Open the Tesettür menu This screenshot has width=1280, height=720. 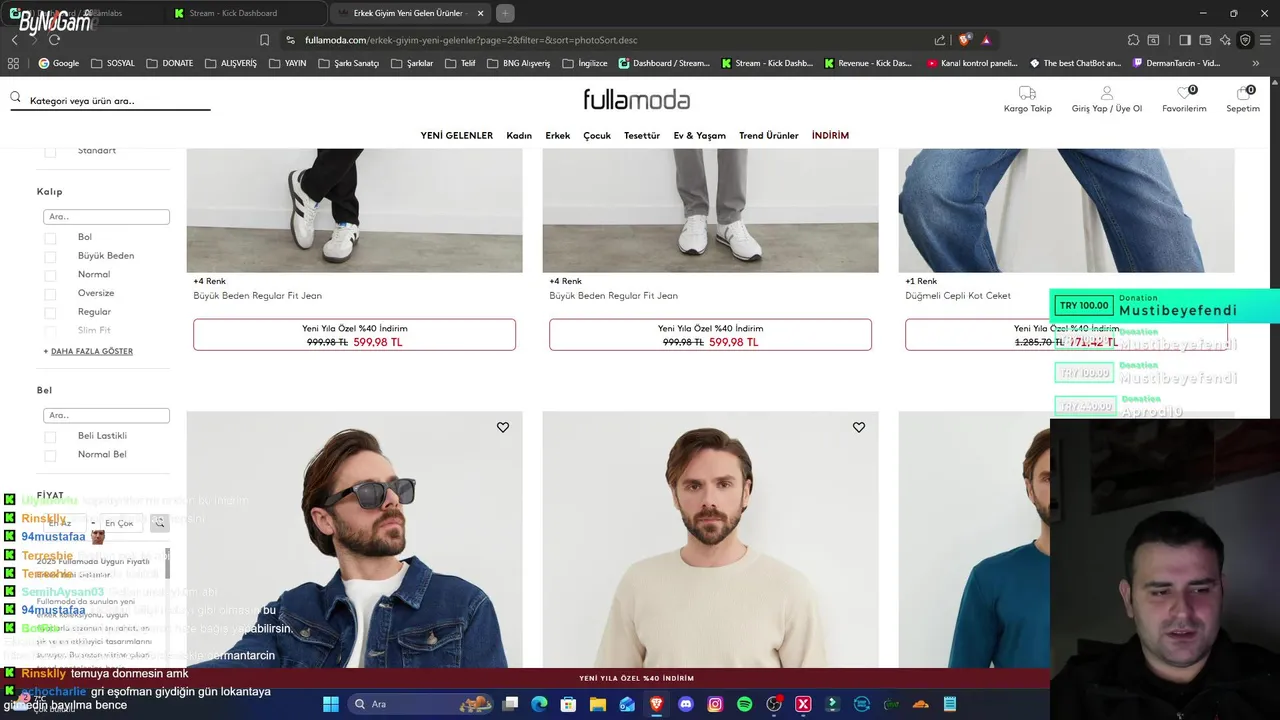point(642,136)
